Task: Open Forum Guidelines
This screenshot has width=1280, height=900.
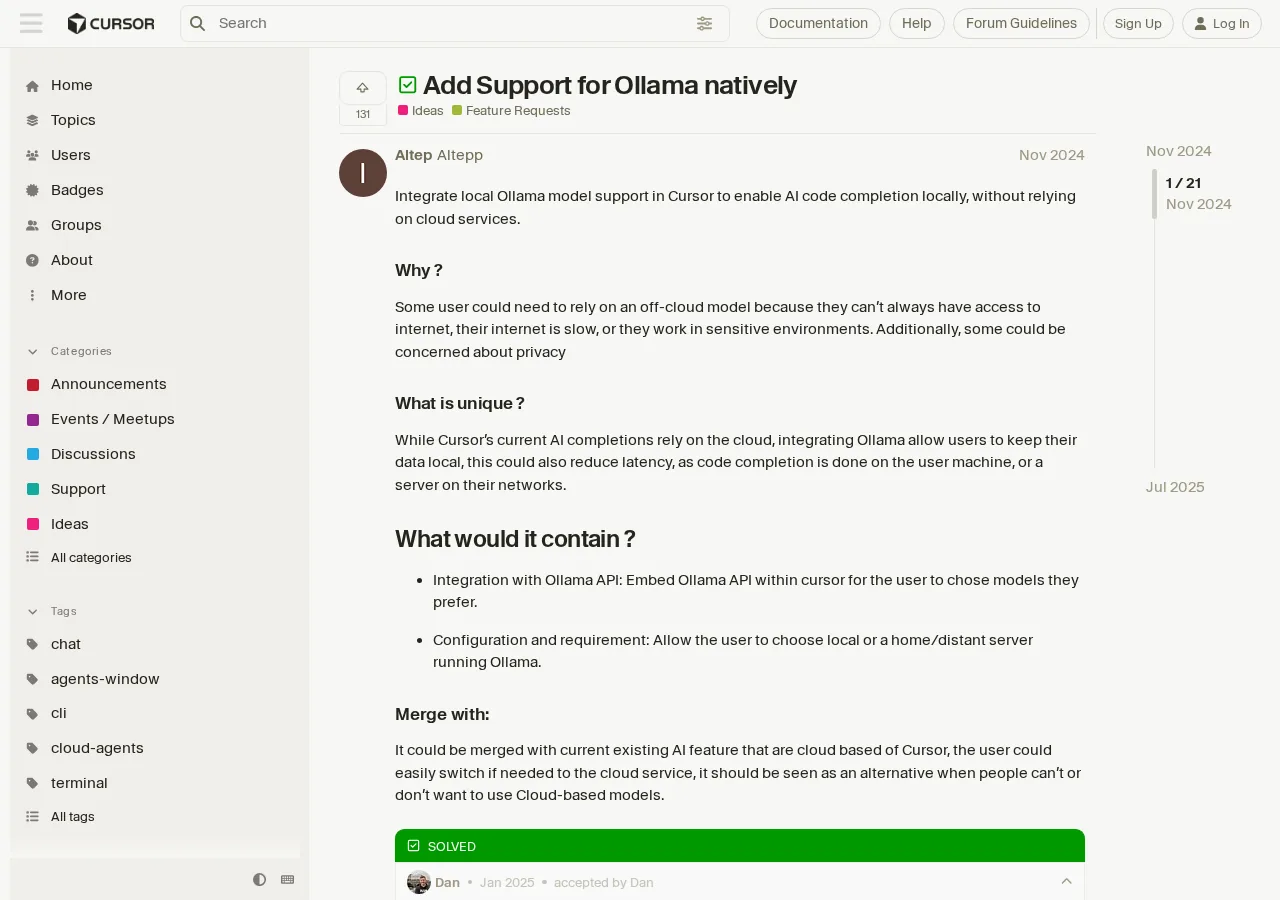Action: pyautogui.click(x=1021, y=23)
